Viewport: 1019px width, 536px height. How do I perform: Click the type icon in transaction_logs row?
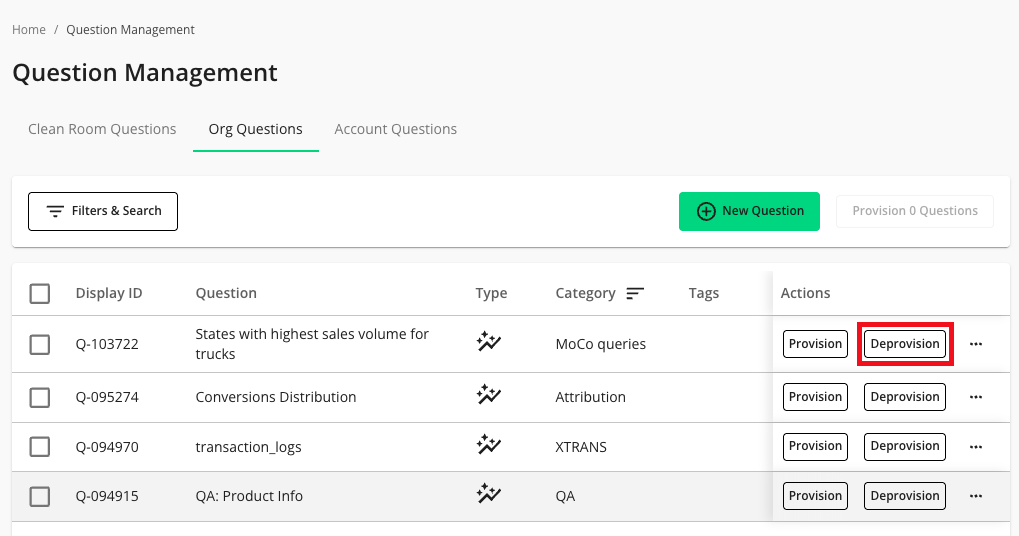point(488,446)
